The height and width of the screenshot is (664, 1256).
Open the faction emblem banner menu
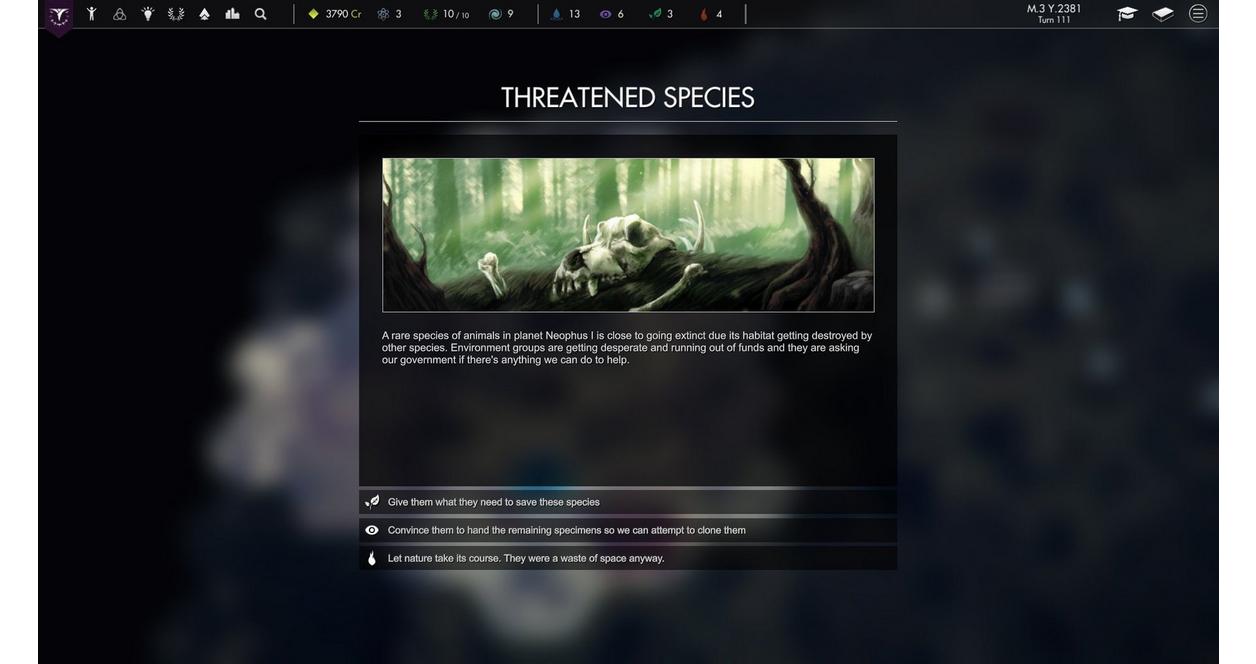[59, 16]
